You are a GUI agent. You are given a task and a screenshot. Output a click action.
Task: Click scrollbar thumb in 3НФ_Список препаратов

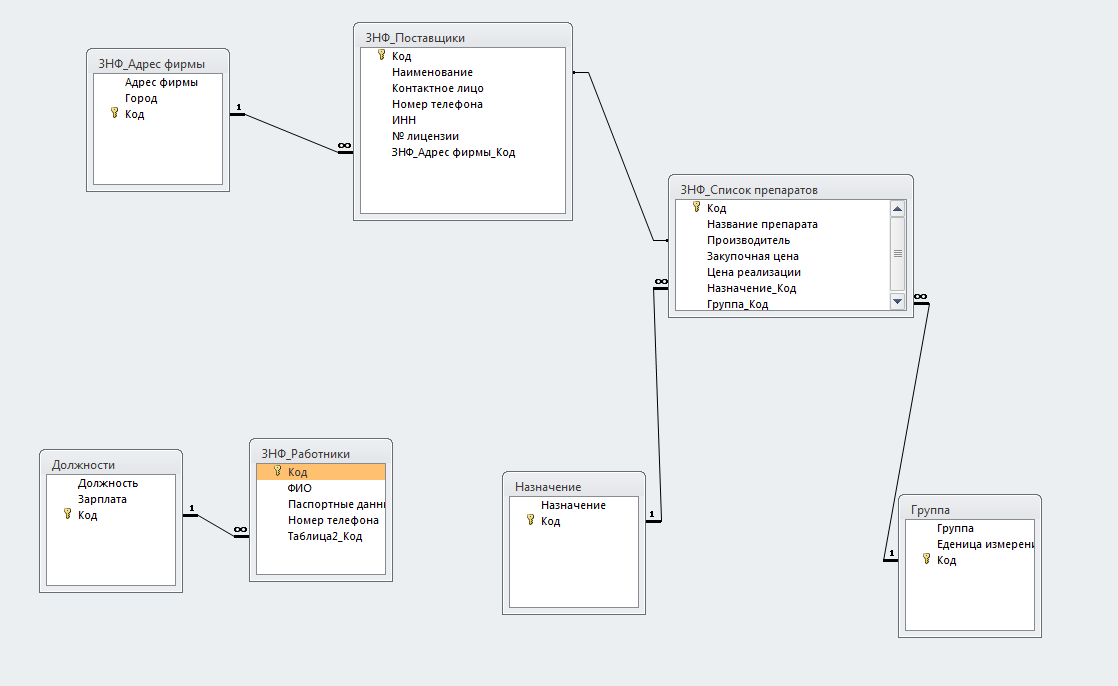(898, 254)
